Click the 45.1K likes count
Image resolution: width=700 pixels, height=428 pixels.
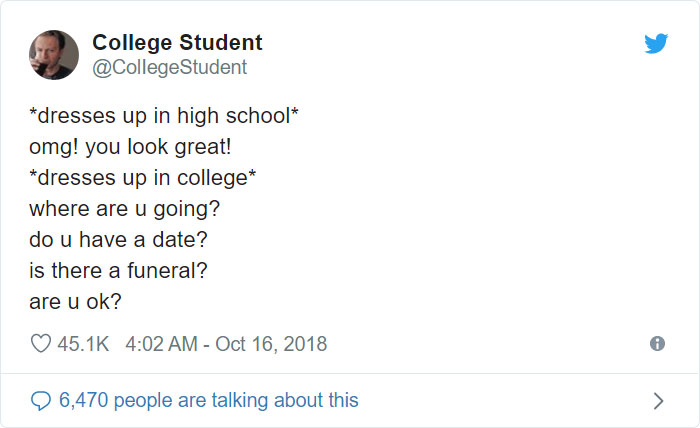[83, 344]
